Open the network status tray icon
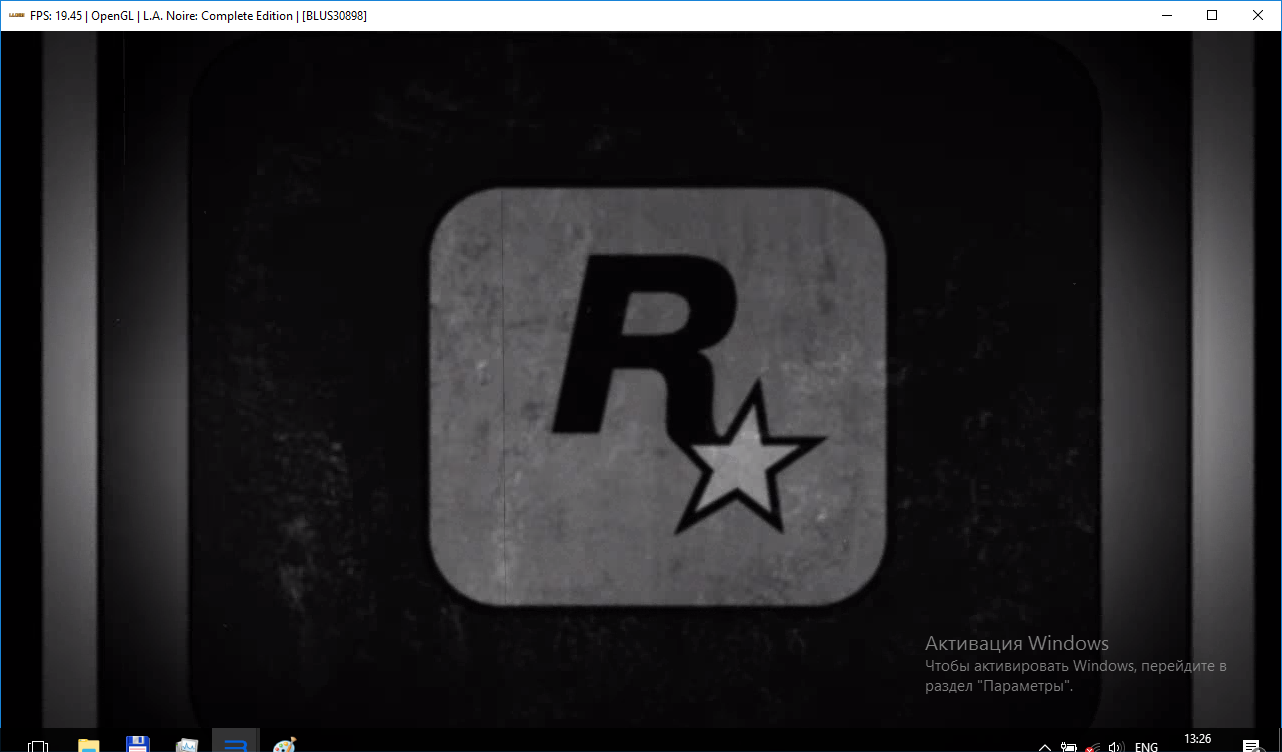This screenshot has height=752, width=1282. pyautogui.click(x=1093, y=746)
